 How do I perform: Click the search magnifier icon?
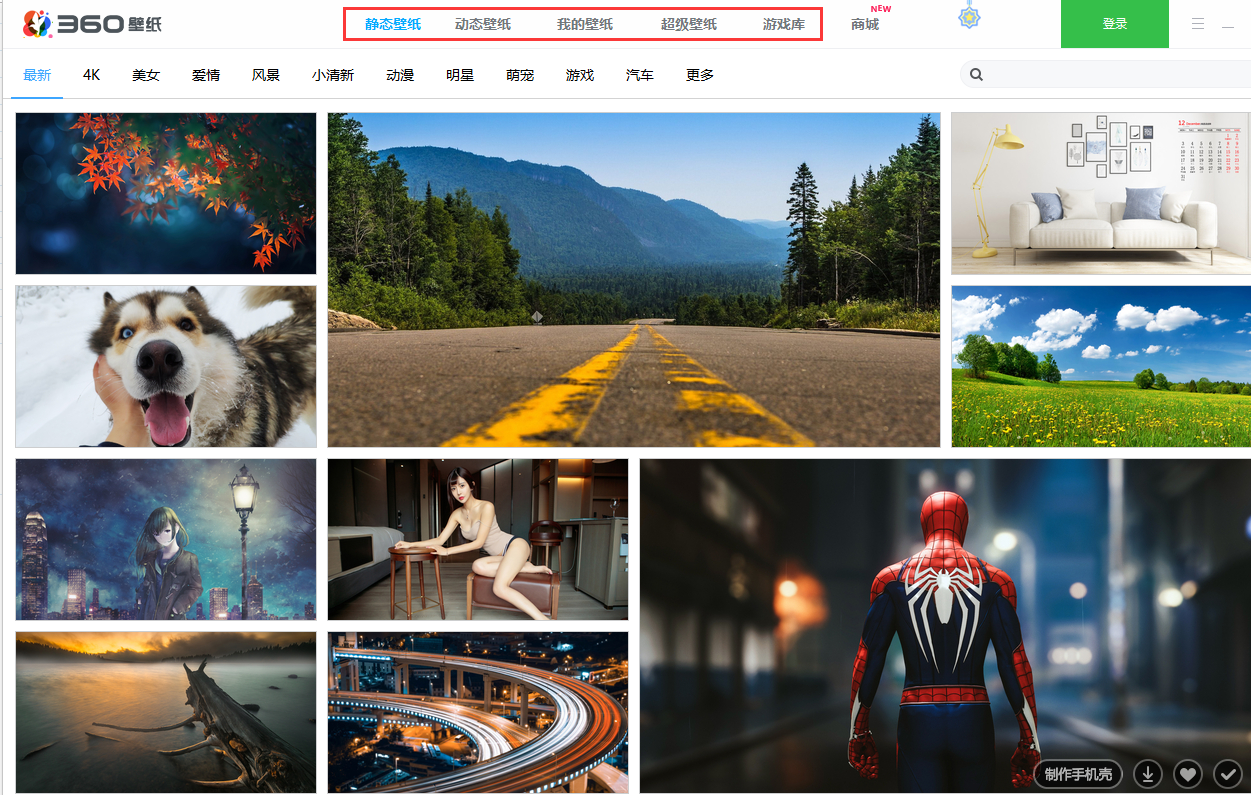tap(976, 74)
